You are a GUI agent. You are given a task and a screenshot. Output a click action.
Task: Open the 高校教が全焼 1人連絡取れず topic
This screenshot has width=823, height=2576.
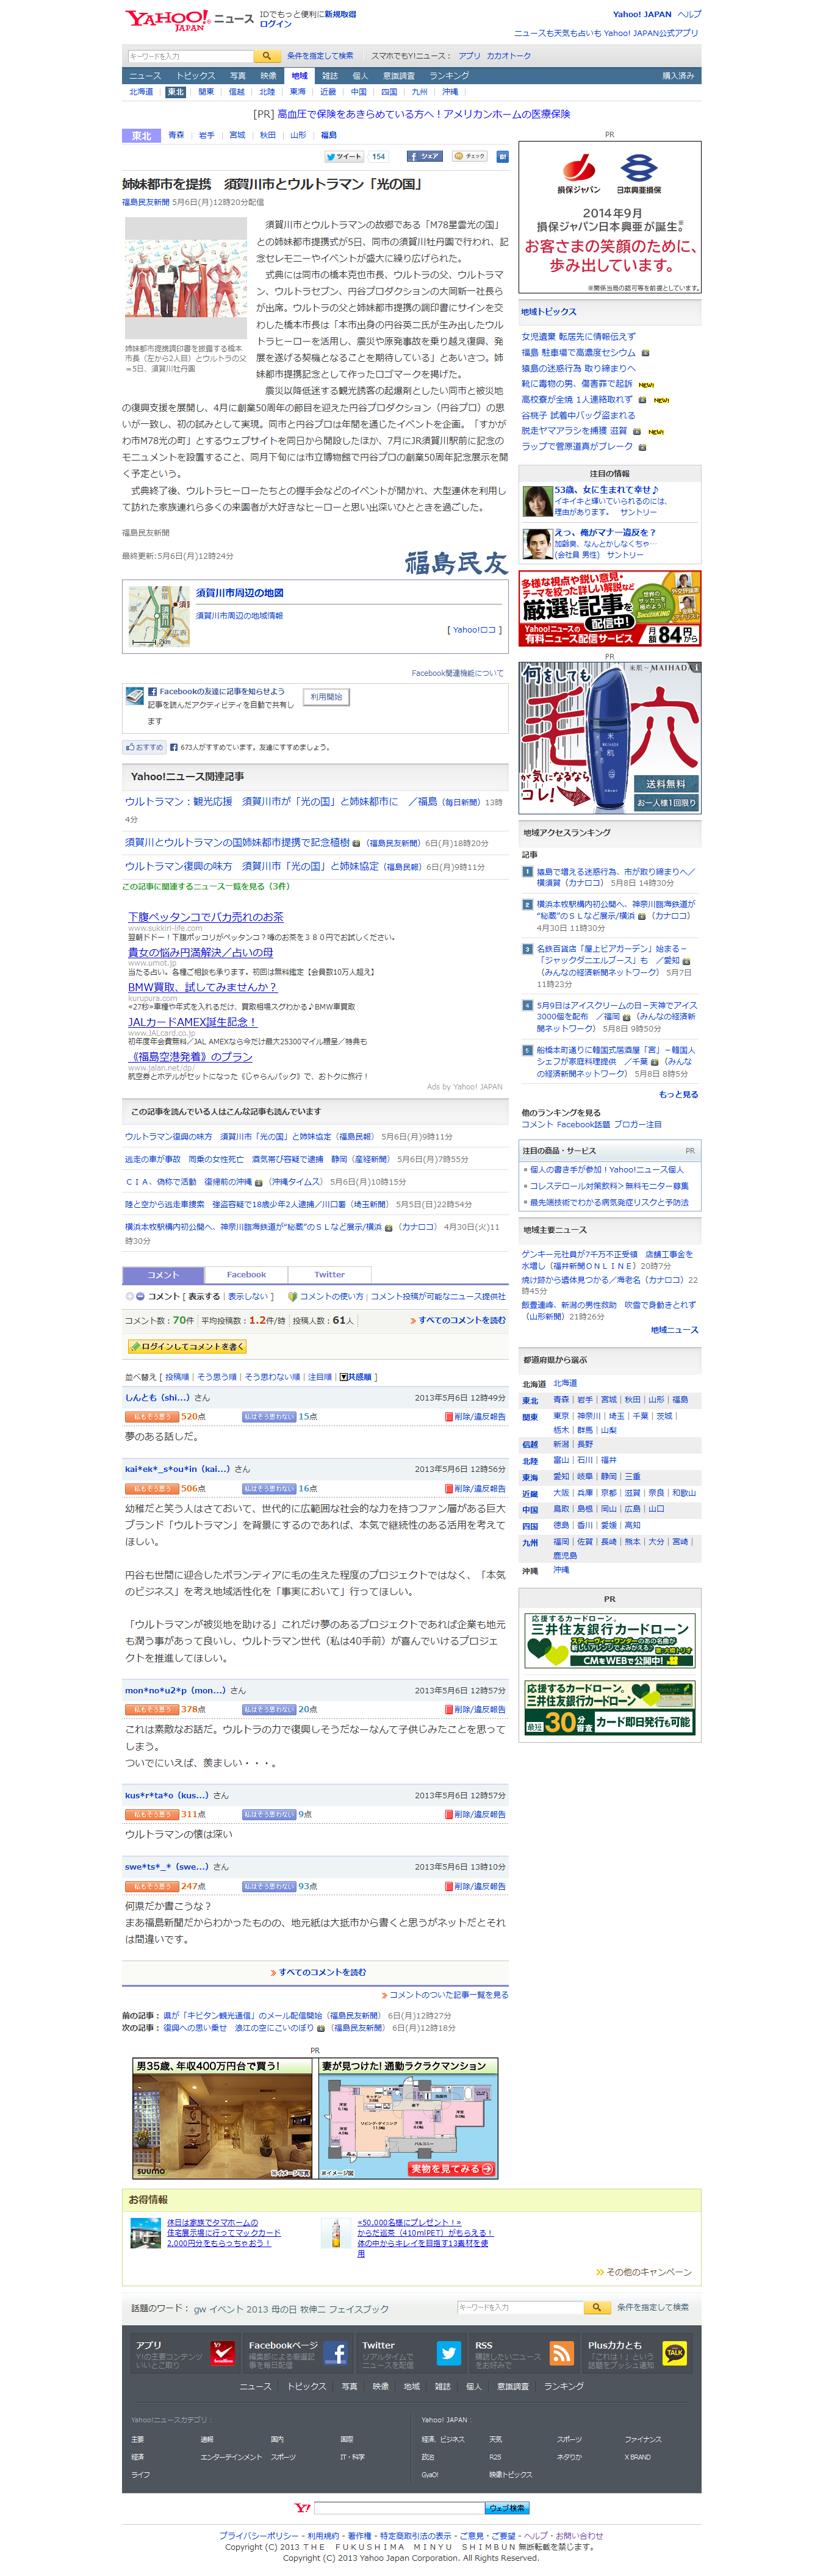(577, 400)
